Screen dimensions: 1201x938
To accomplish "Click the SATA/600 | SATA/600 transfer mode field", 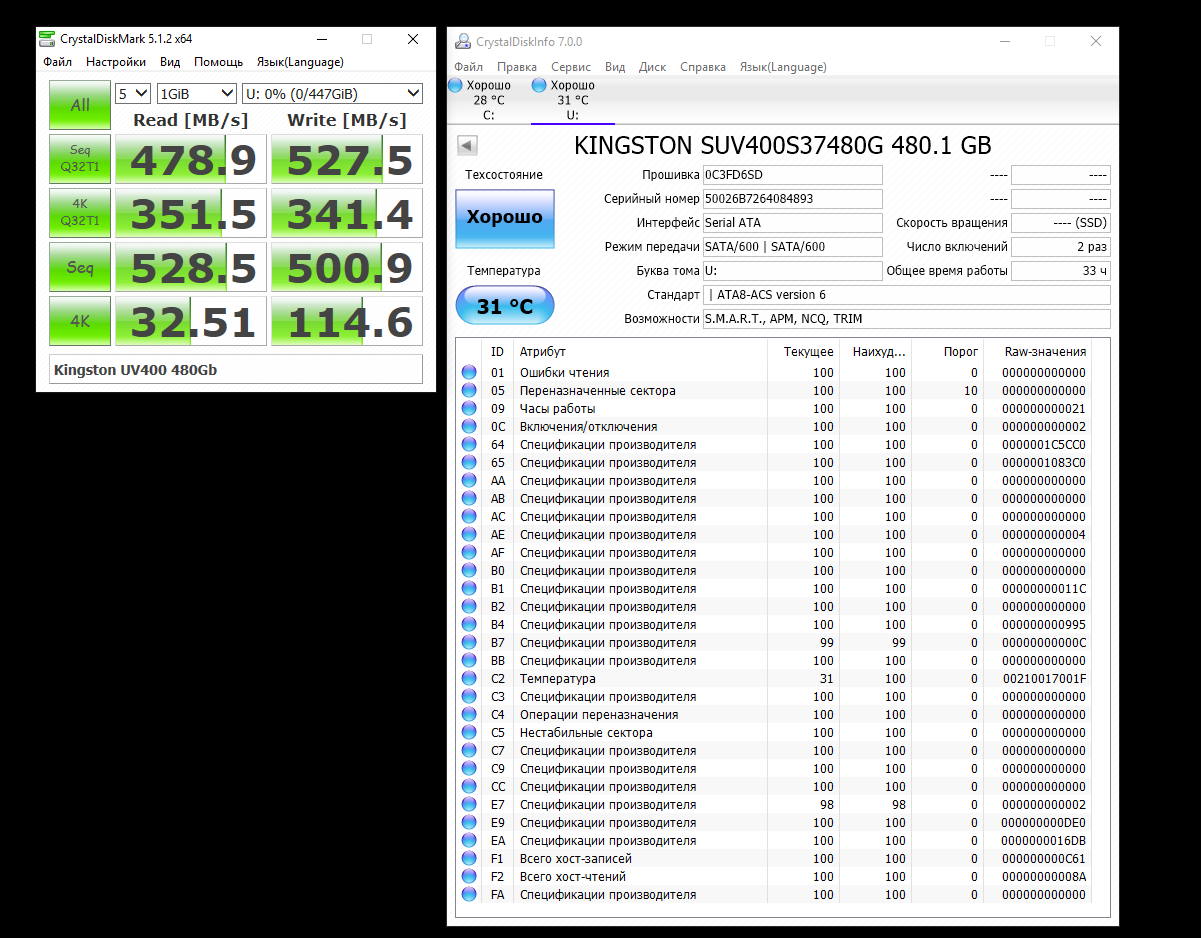I will [x=793, y=247].
